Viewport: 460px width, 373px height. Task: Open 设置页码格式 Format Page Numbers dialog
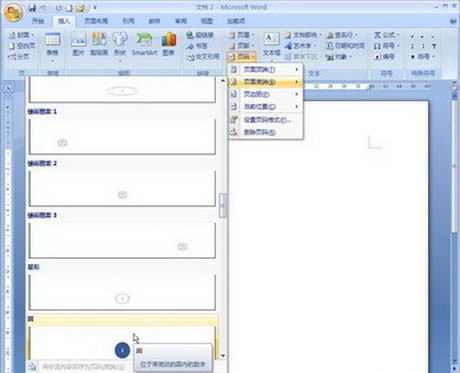265,120
